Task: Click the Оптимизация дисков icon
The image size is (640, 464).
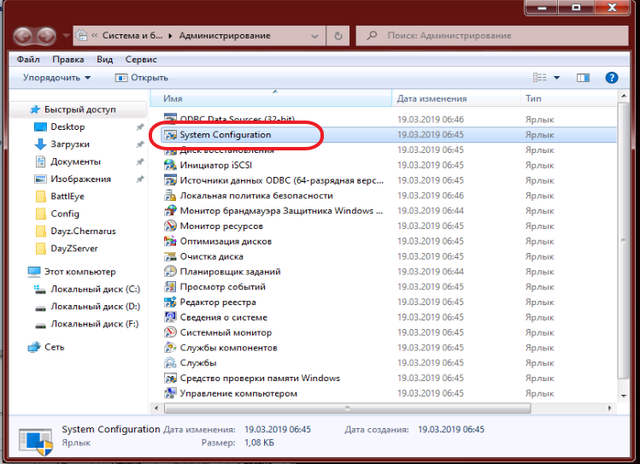Action: click(x=170, y=241)
